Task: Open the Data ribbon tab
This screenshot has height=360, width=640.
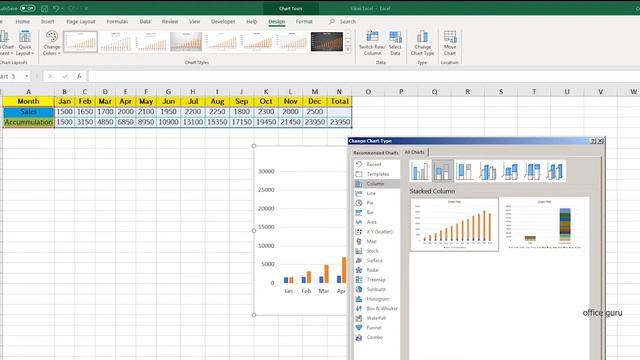Action: 145,21
